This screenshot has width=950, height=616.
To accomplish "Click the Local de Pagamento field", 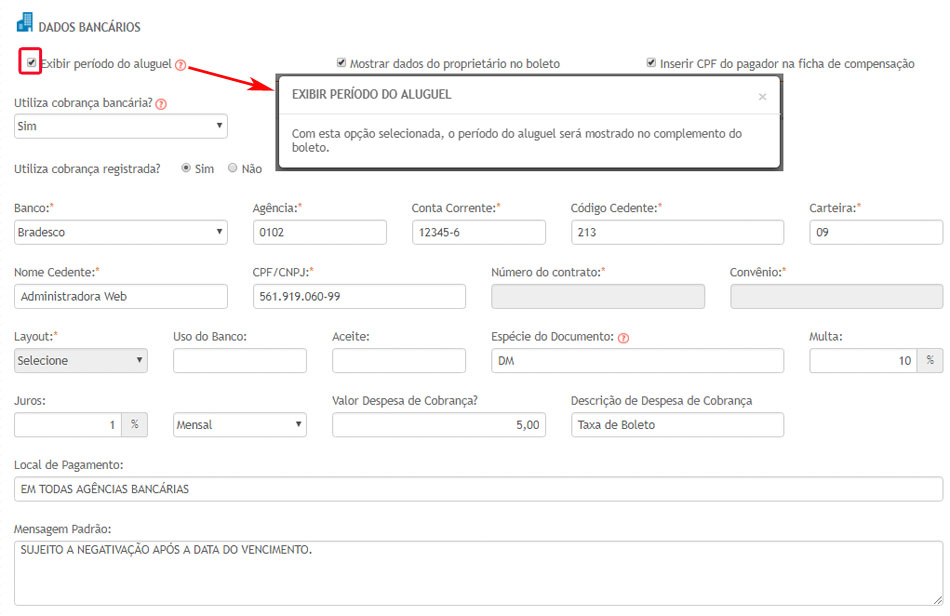I will coord(478,489).
